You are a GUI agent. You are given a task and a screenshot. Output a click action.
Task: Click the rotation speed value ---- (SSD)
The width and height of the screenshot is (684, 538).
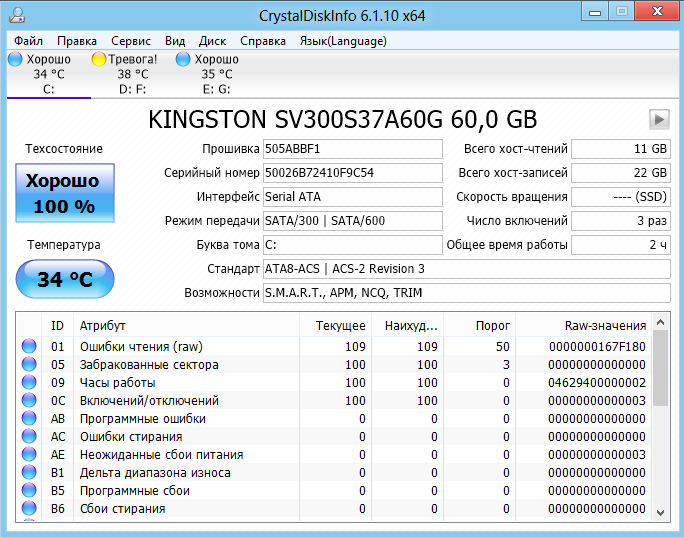(x=621, y=197)
